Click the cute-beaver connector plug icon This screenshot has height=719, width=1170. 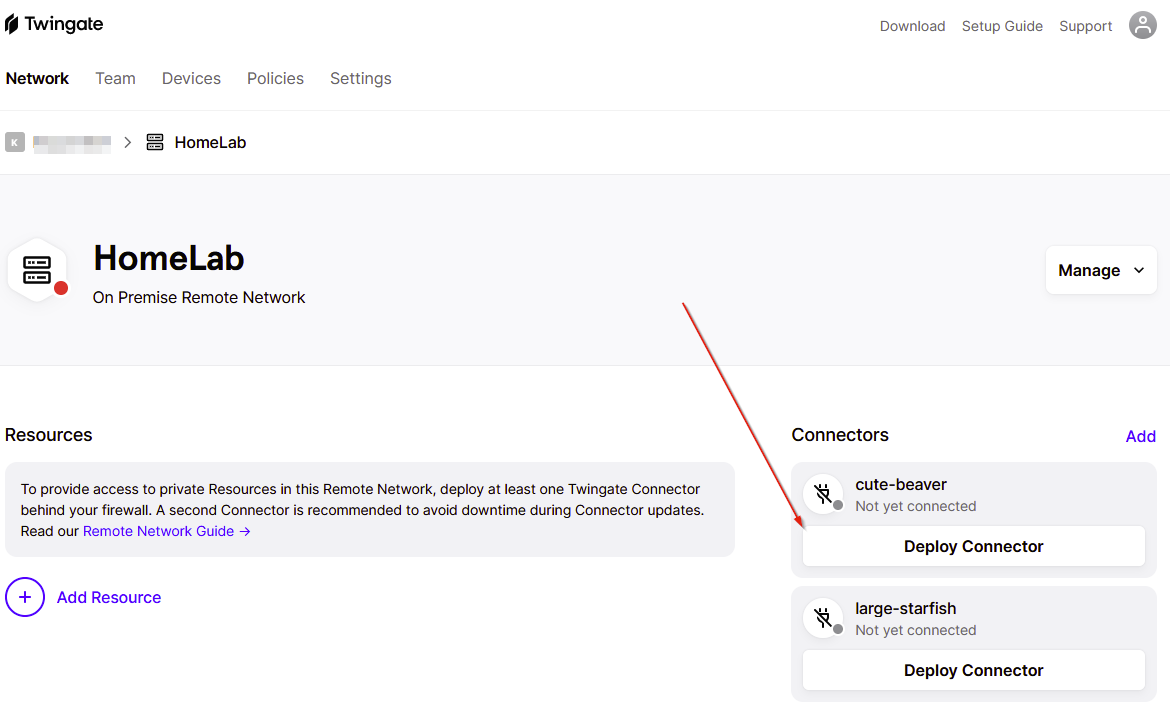[x=823, y=494]
